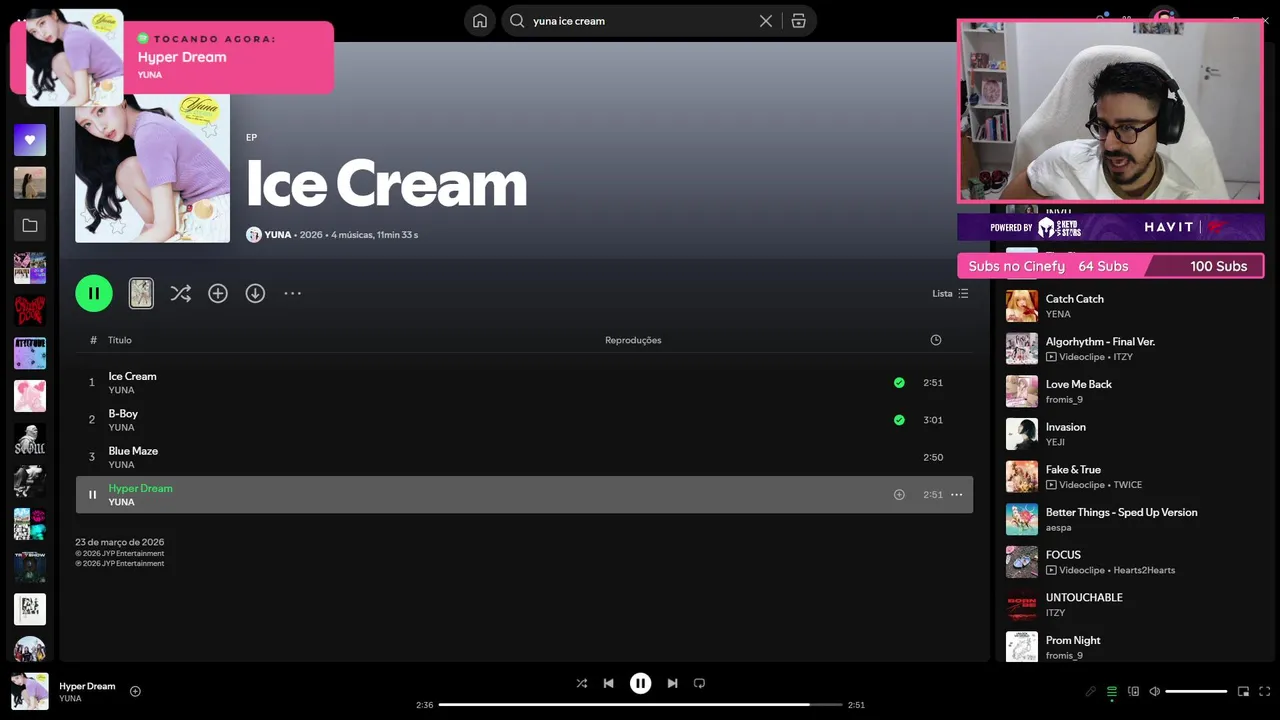This screenshot has width=1280, height=720.
Task: Open the Browse icon in search bar
Action: coord(798,20)
